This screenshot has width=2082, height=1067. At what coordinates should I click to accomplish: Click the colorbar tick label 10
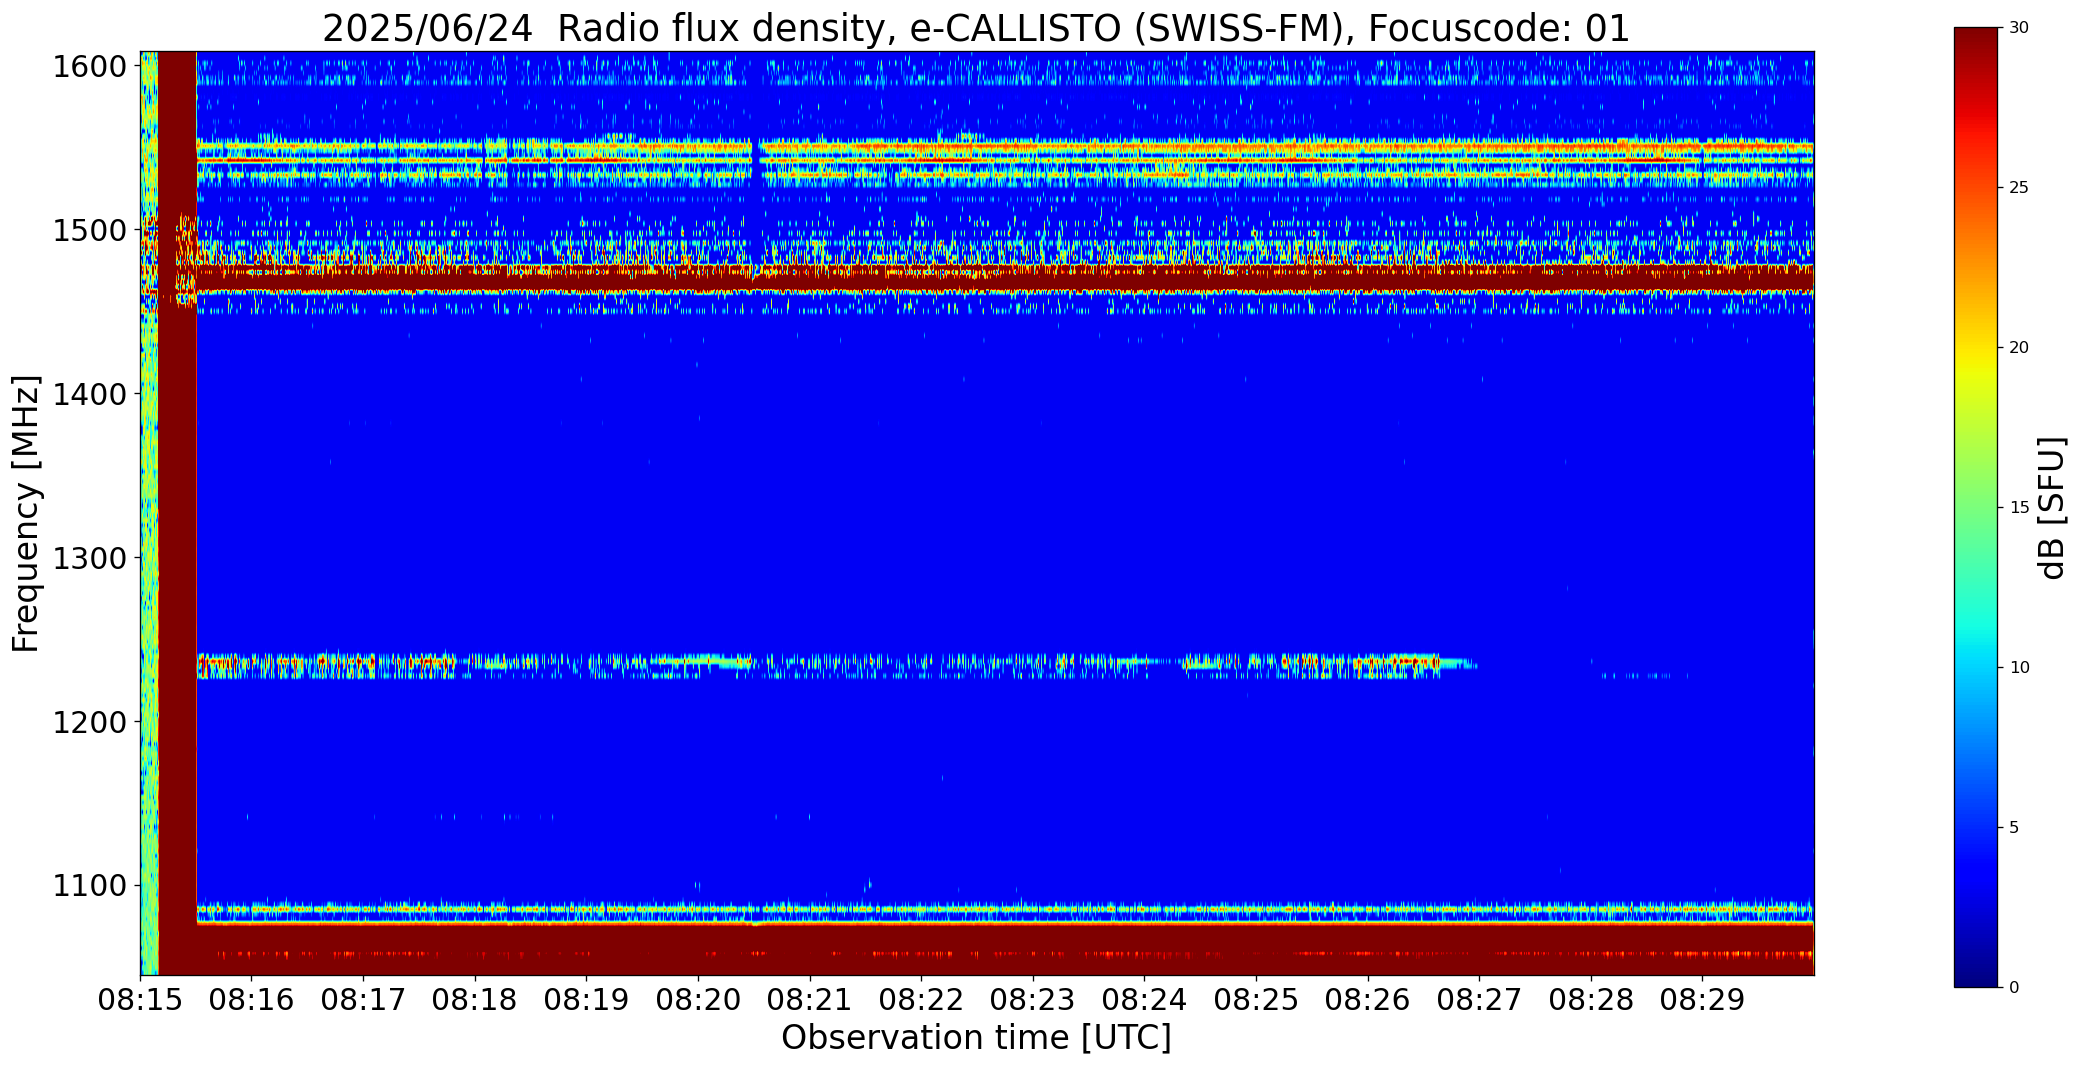click(2019, 668)
